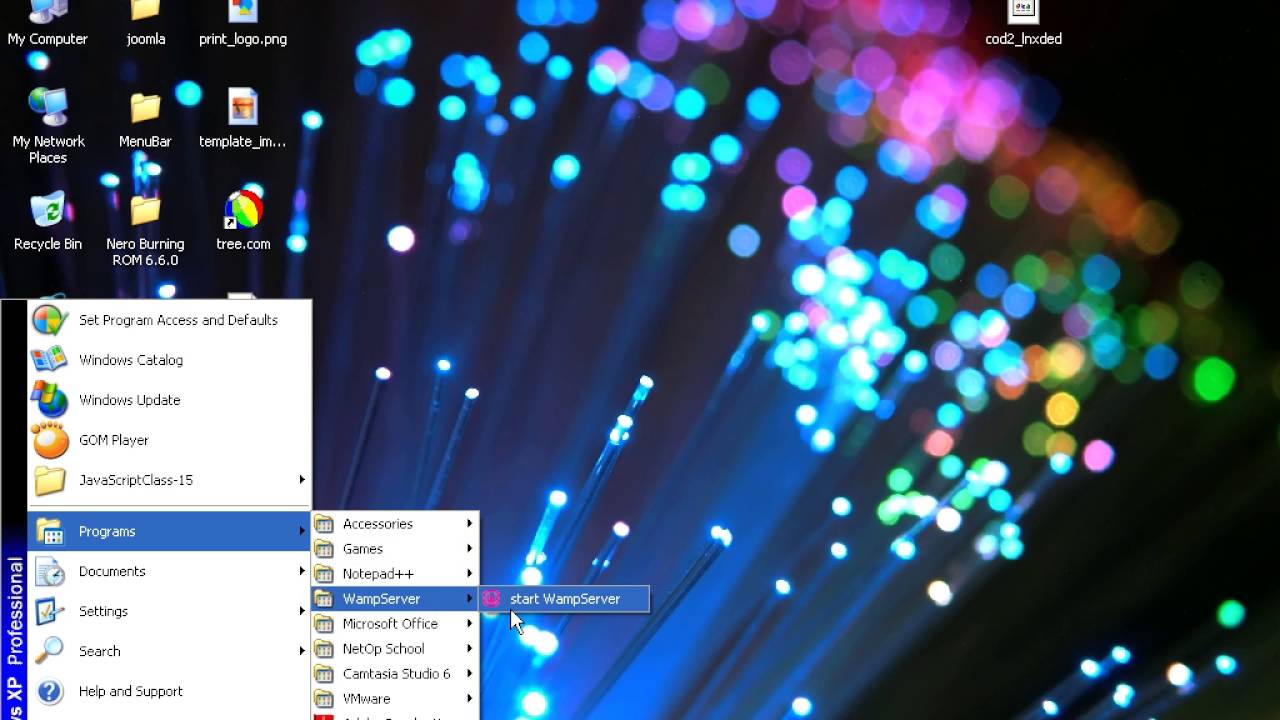The image size is (1280, 720).
Task: Select My Computer desktop icon
Action: (x=48, y=24)
